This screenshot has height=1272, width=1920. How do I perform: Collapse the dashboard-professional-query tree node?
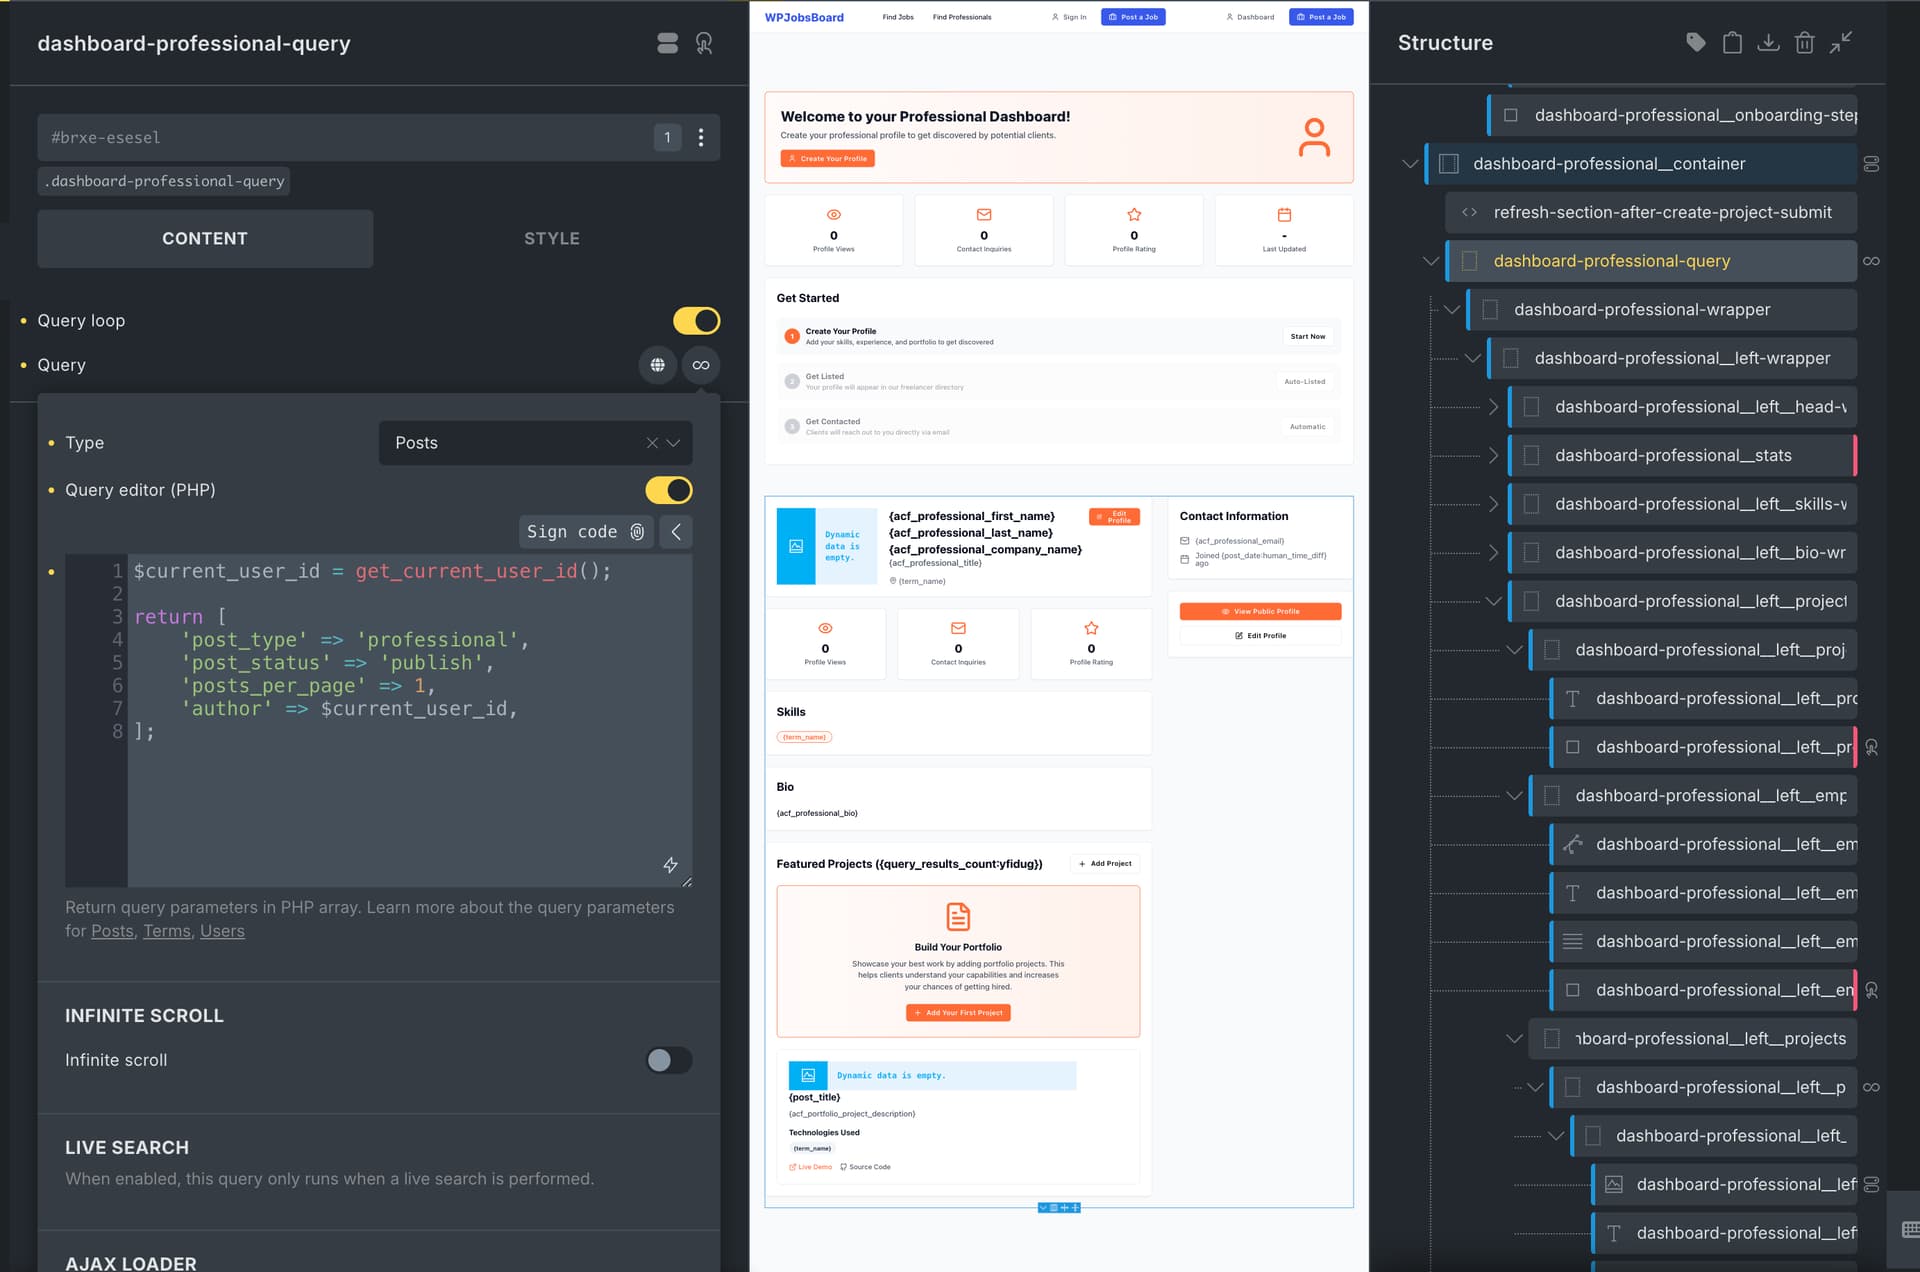tap(1431, 261)
